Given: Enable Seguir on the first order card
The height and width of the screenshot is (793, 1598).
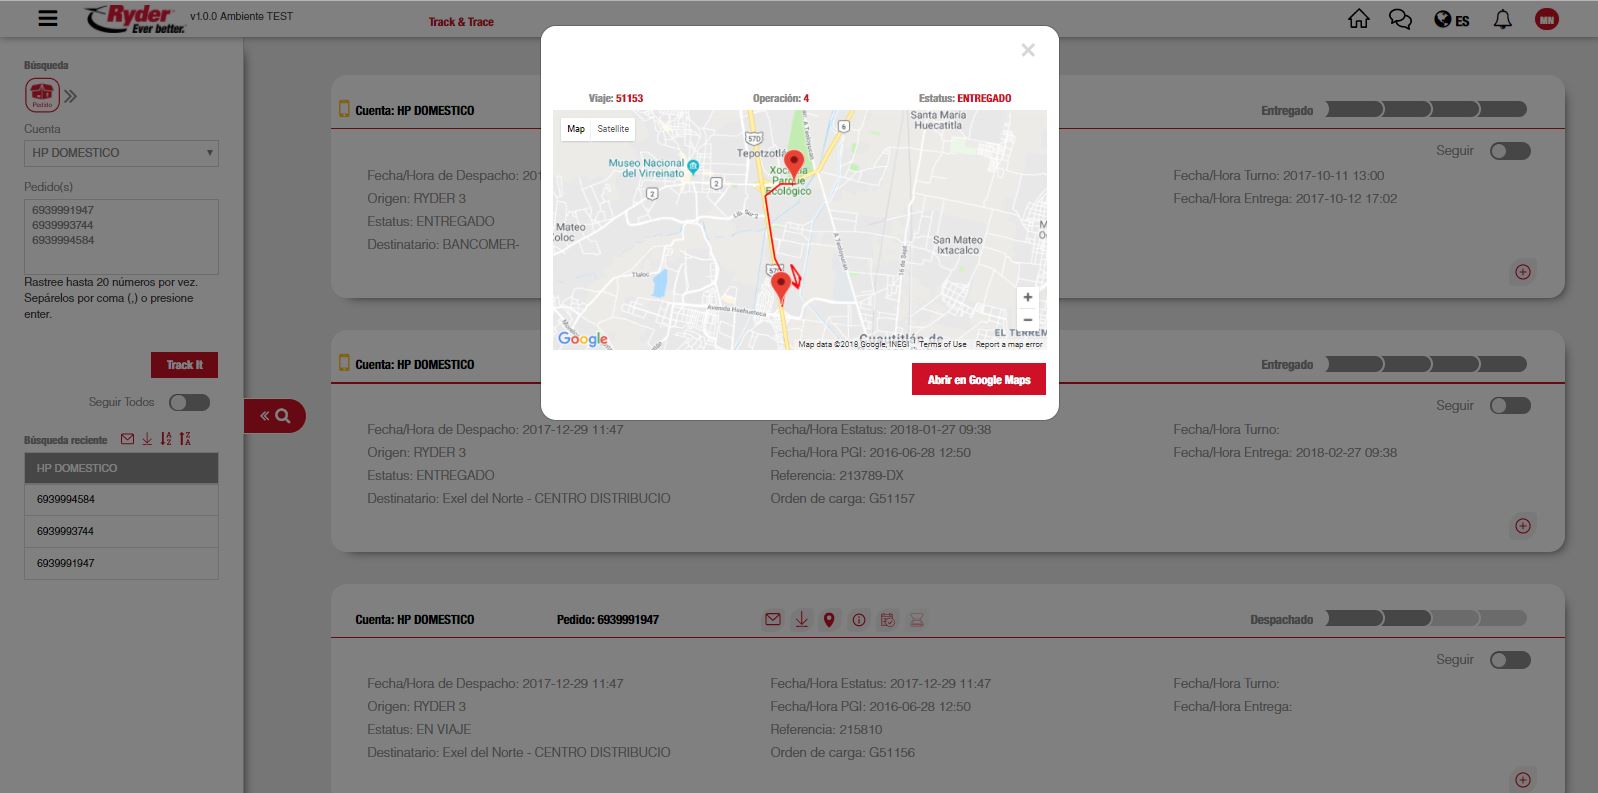Looking at the screenshot, I should (x=1509, y=151).
